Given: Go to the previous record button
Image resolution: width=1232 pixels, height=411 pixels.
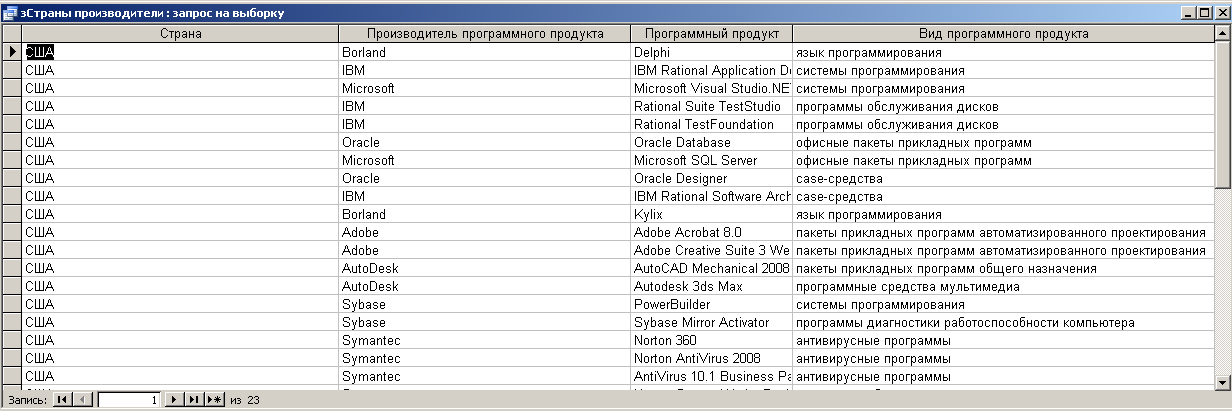Looking at the screenshot, I should click(83, 400).
